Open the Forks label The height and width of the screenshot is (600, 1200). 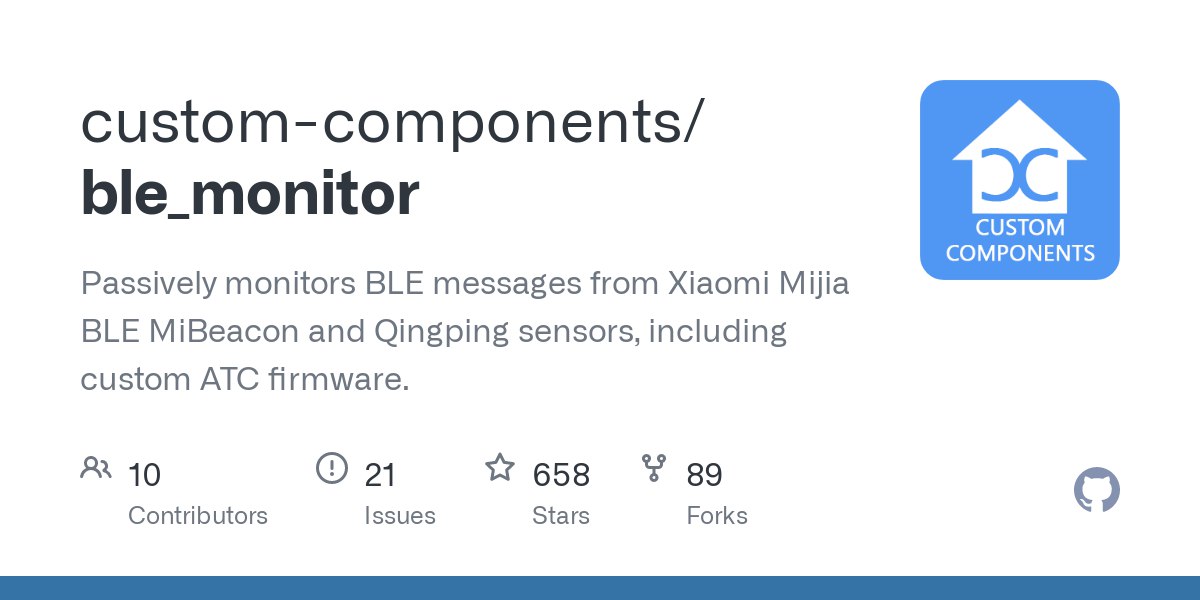[717, 516]
